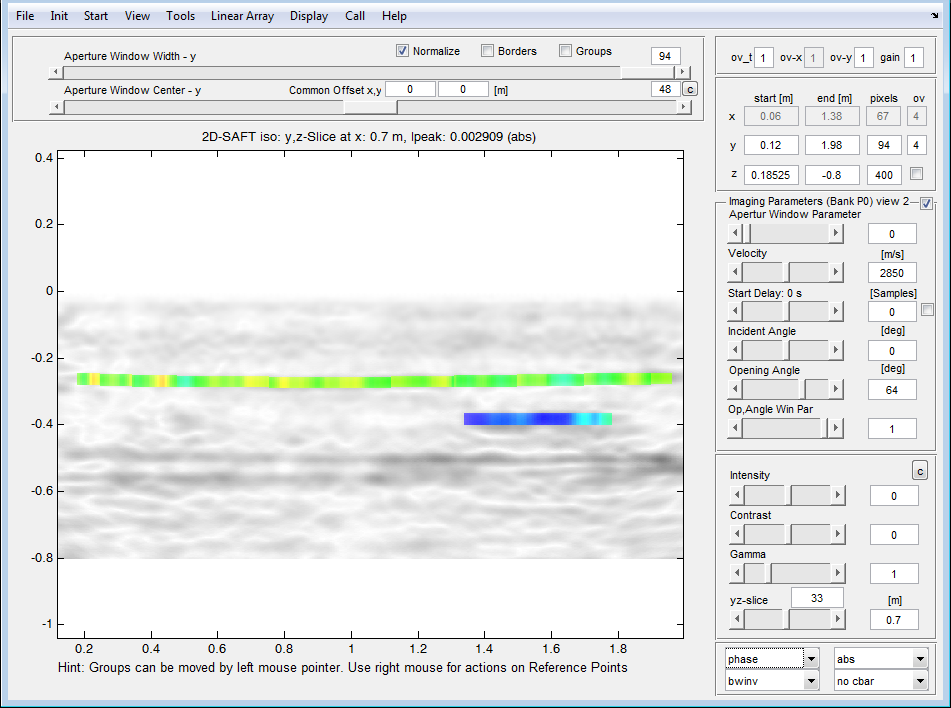951x708 pixels.
Task: Click the z pixels field showing 400
Action: (884, 175)
